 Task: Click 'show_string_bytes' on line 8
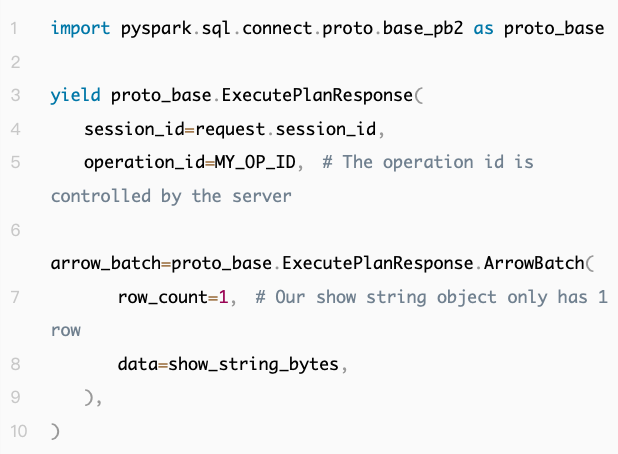click(253, 365)
